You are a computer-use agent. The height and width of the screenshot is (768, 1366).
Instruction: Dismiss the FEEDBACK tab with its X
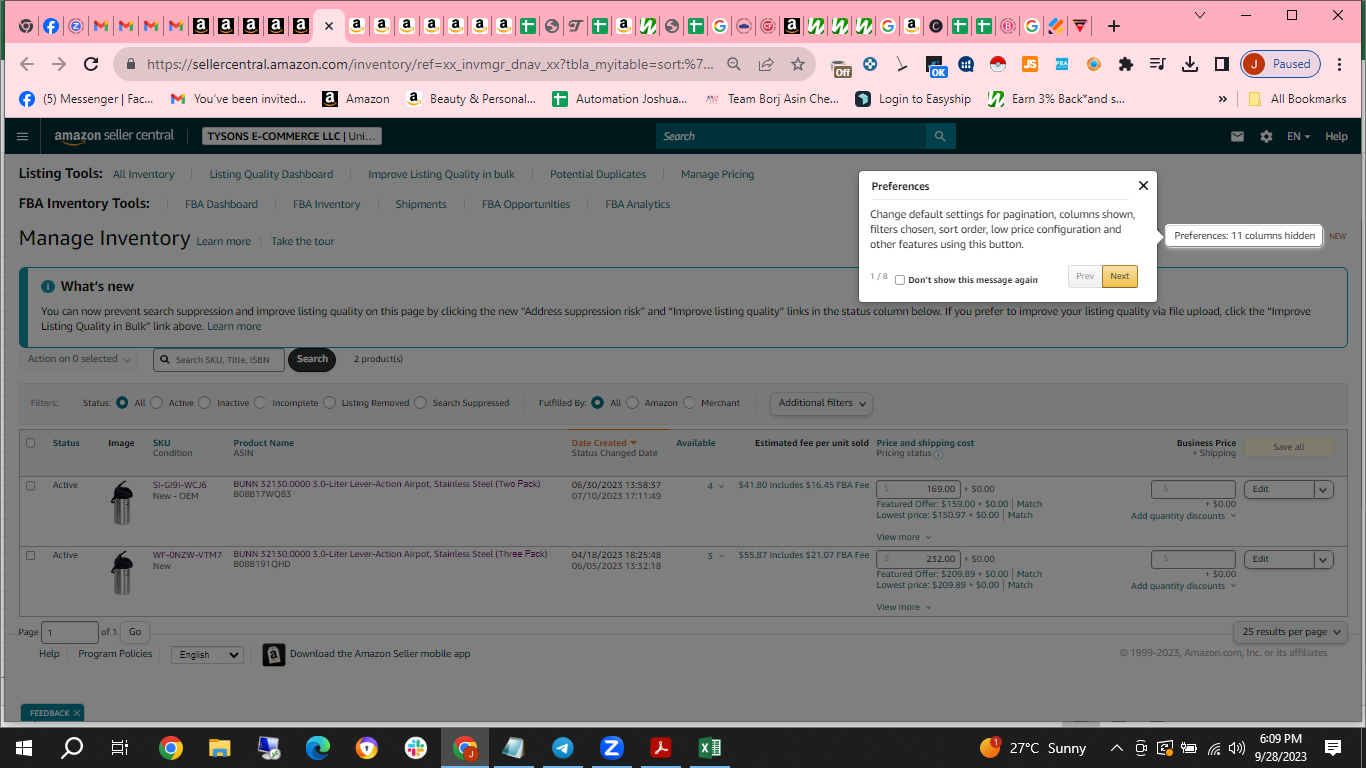pyautogui.click(x=77, y=713)
